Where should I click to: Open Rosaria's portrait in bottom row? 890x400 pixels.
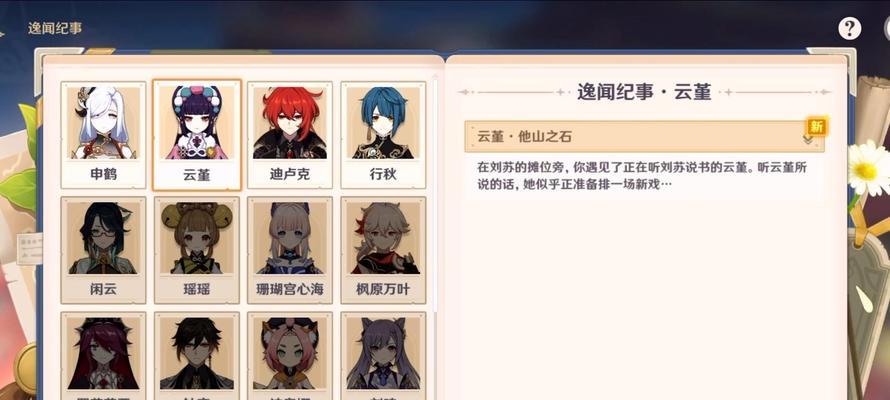coord(103,356)
